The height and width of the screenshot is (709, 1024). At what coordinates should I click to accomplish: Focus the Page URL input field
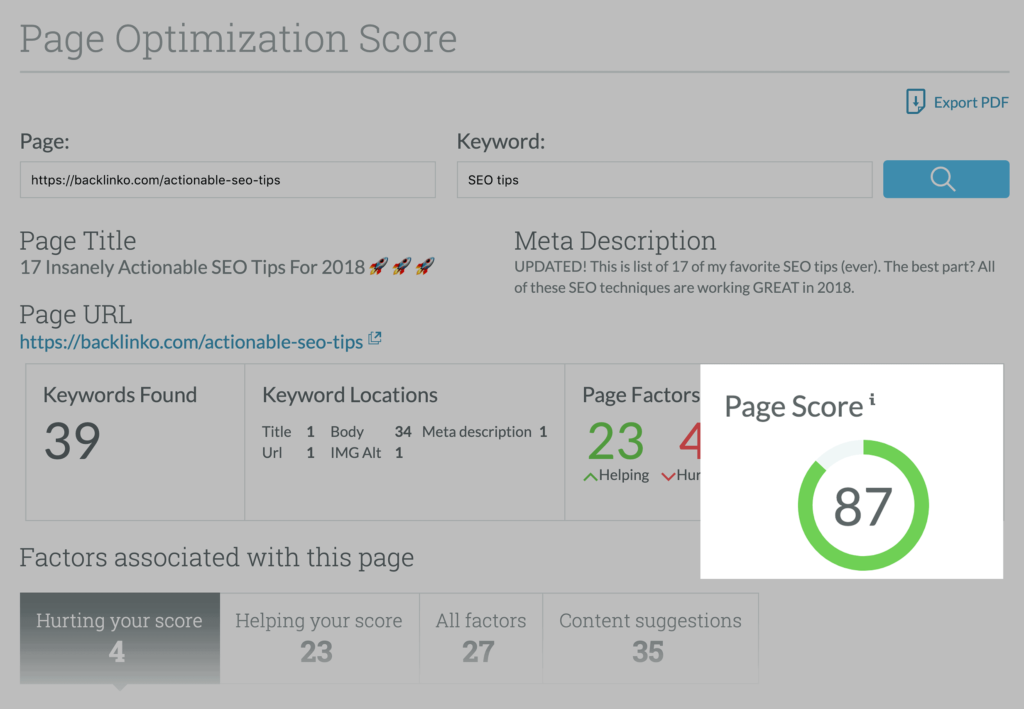pos(227,180)
